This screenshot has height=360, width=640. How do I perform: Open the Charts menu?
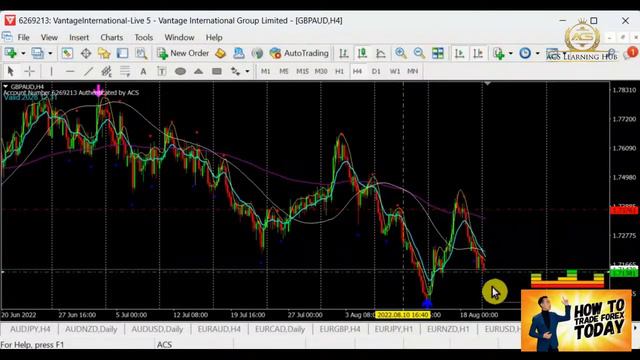pyautogui.click(x=111, y=38)
